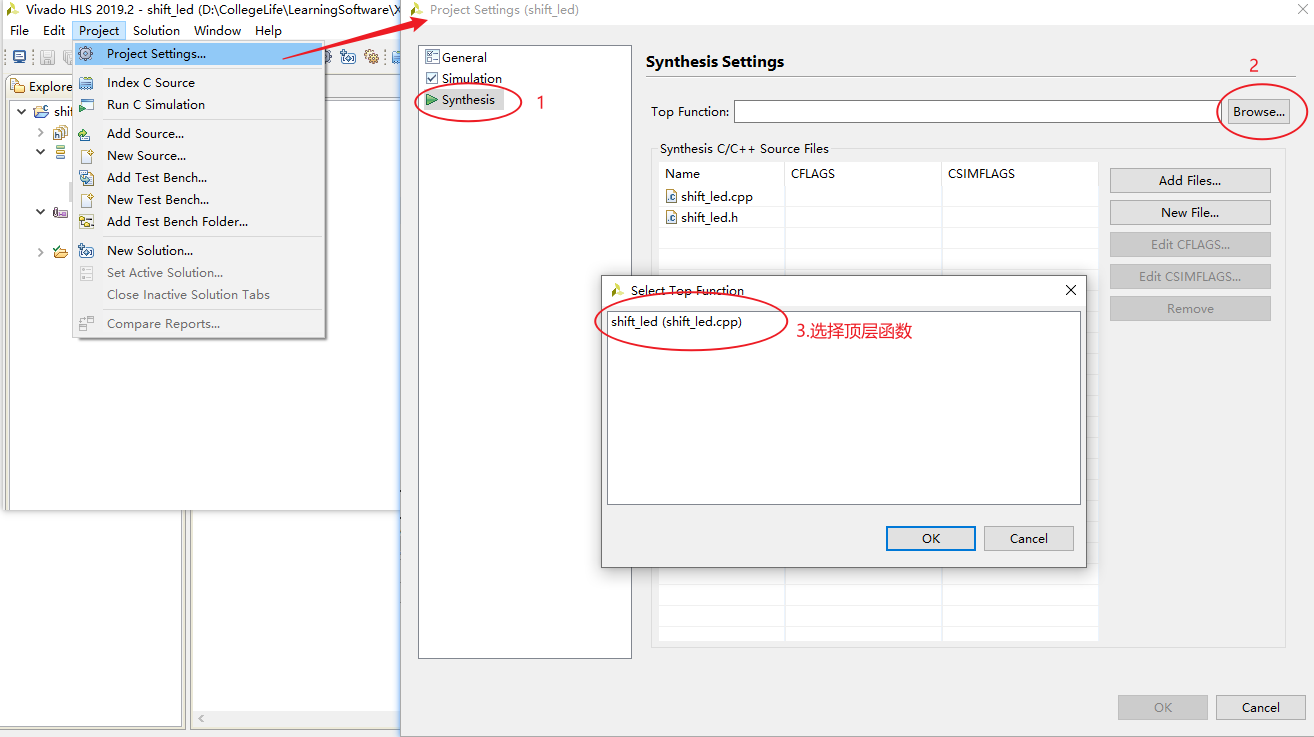
Task: Expand the solution node in Explorer
Action: (40, 252)
